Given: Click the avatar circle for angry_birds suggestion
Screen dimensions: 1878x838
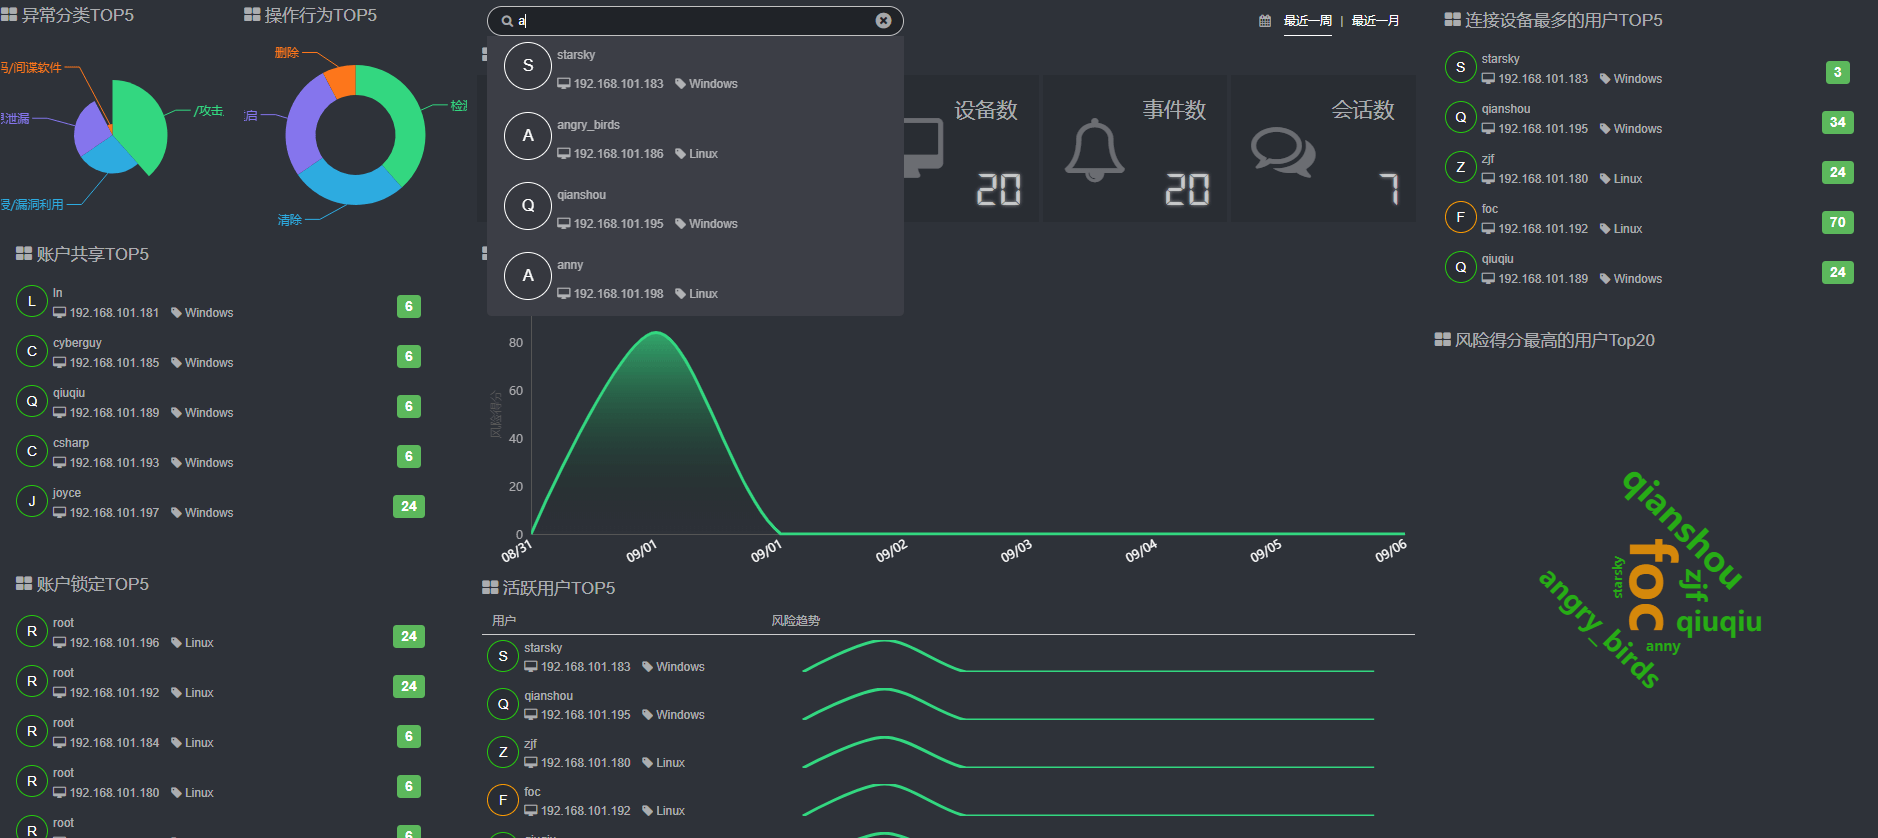Looking at the screenshot, I should pos(528,136).
